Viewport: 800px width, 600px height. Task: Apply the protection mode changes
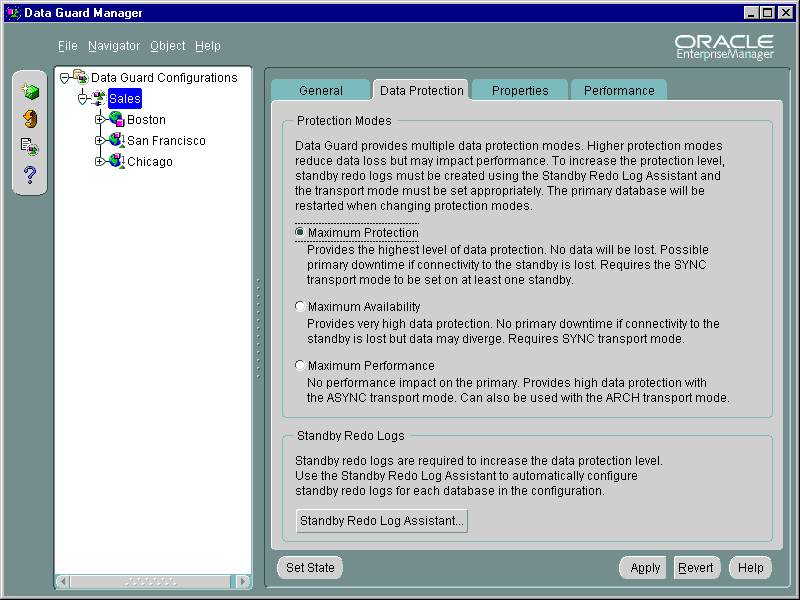(x=643, y=567)
